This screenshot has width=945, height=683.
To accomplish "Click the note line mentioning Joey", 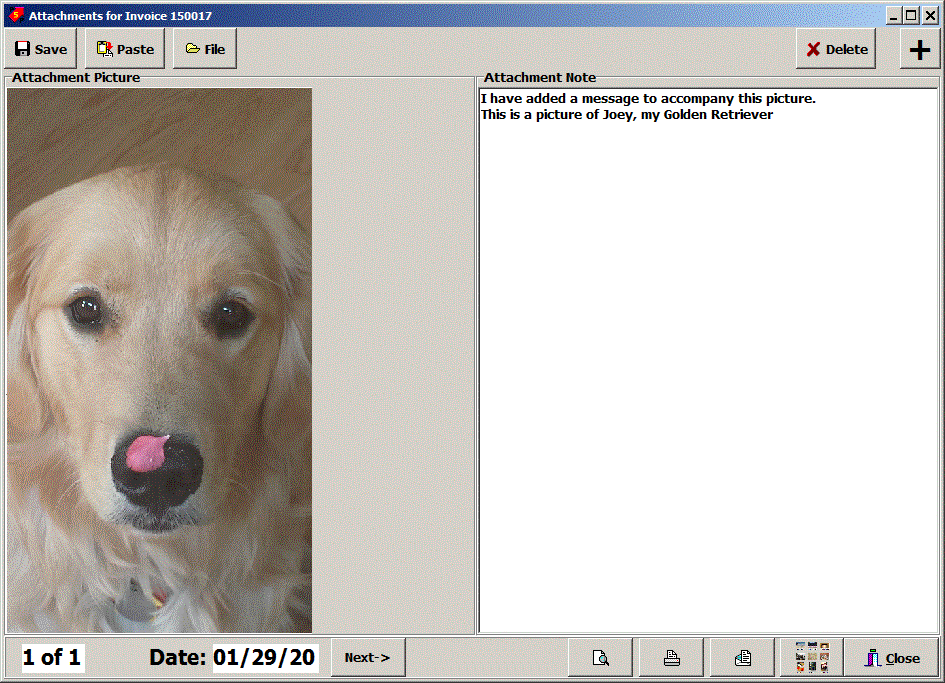I will click(x=627, y=115).
